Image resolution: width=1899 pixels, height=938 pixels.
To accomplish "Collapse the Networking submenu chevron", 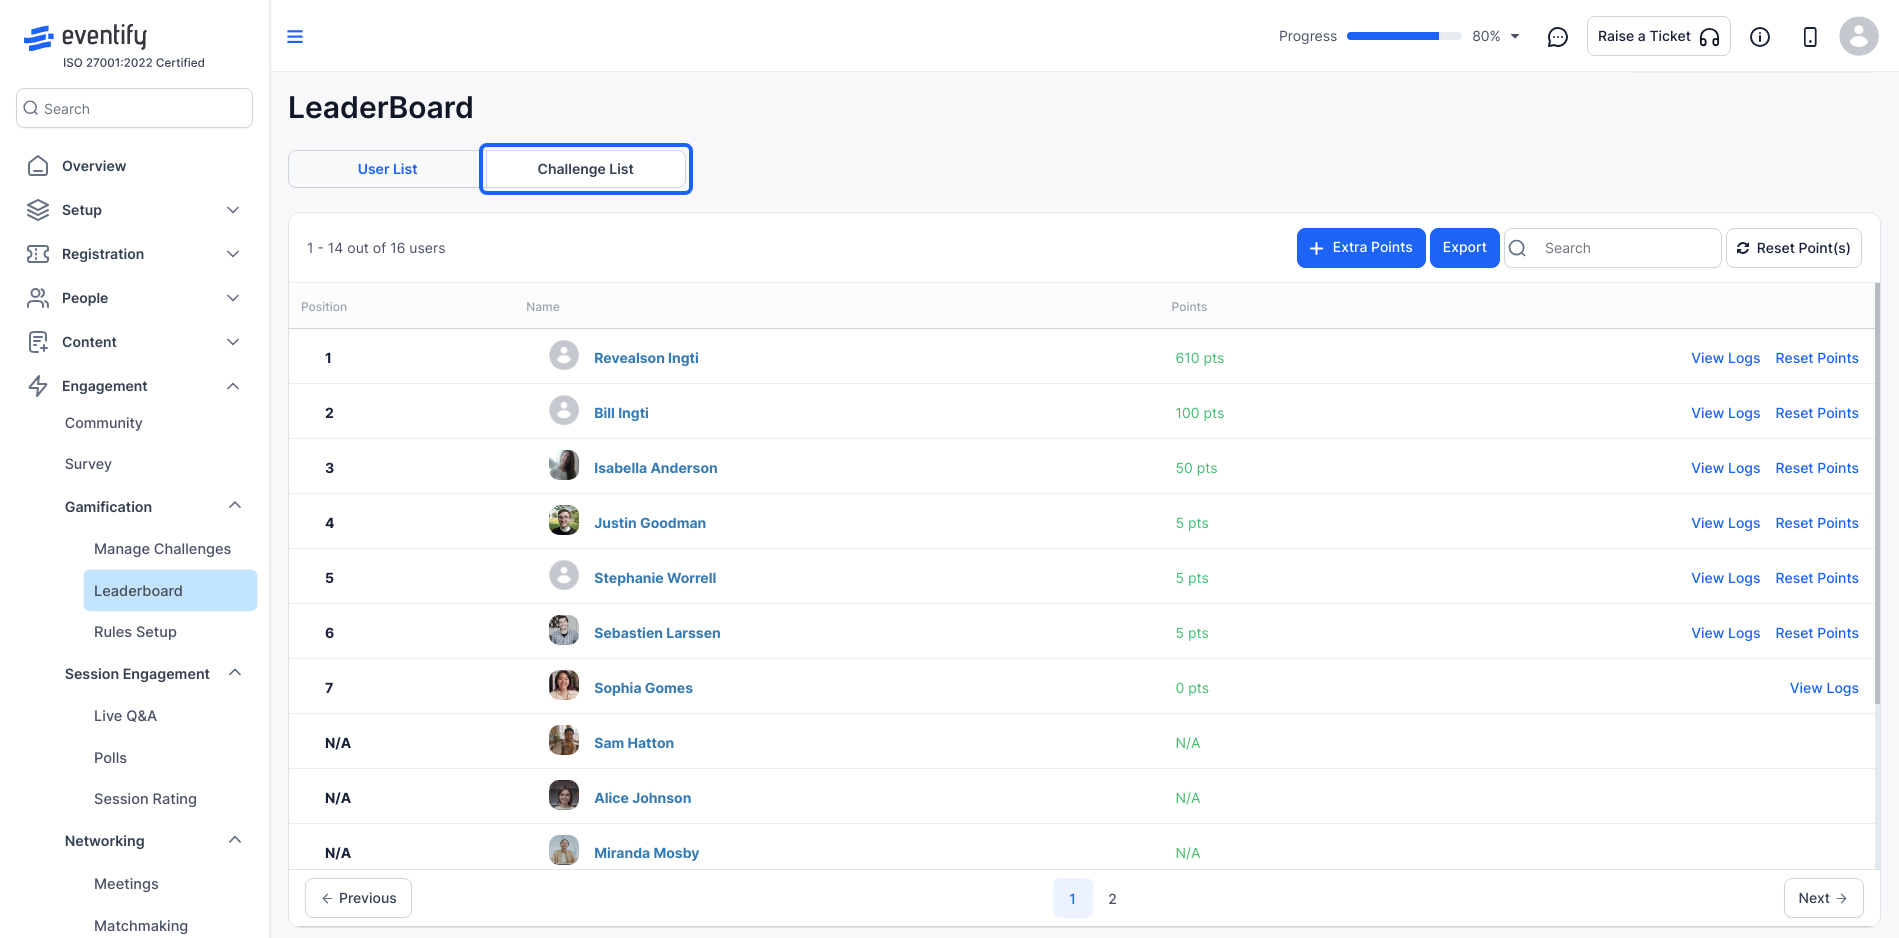I will pos(235,840).
